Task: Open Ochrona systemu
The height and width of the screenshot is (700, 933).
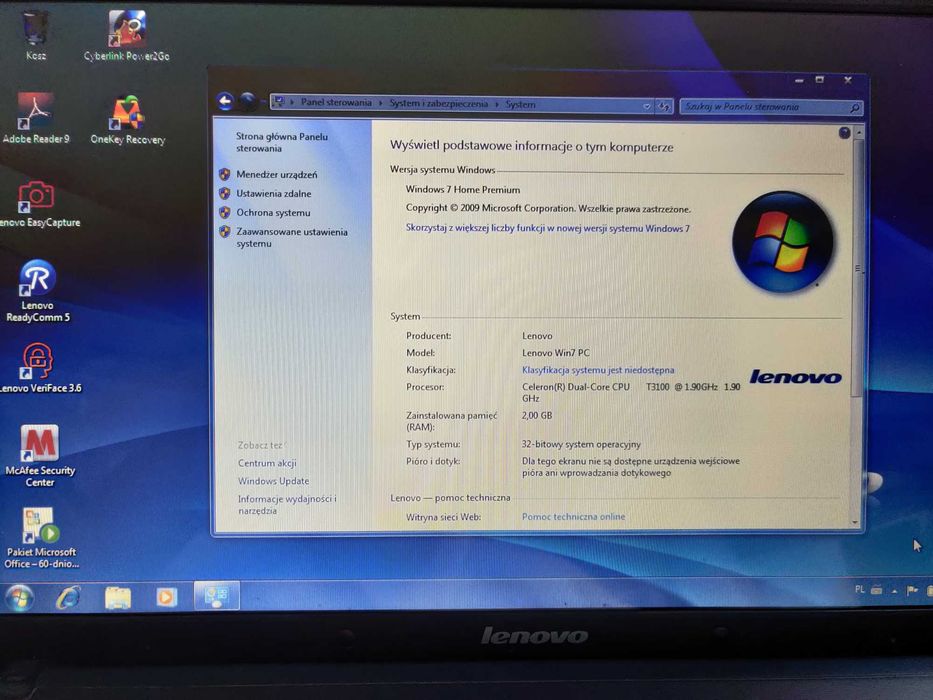Action: click(x=273, y=212)
